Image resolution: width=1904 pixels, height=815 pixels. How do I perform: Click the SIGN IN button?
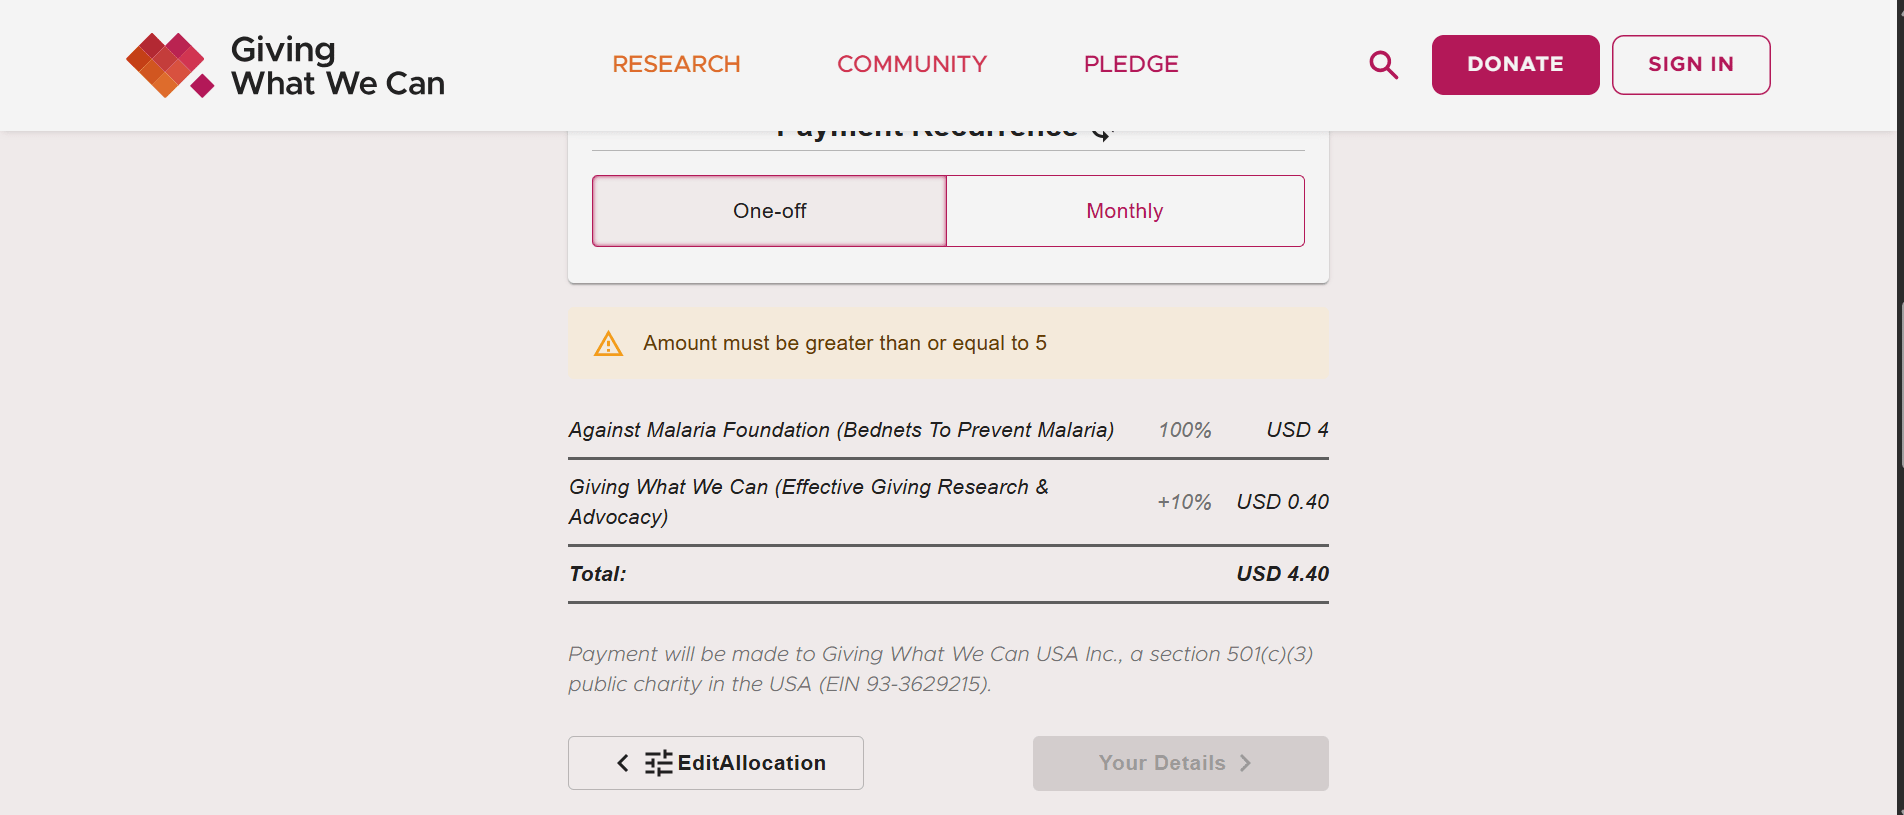[x=1690, y=65]
